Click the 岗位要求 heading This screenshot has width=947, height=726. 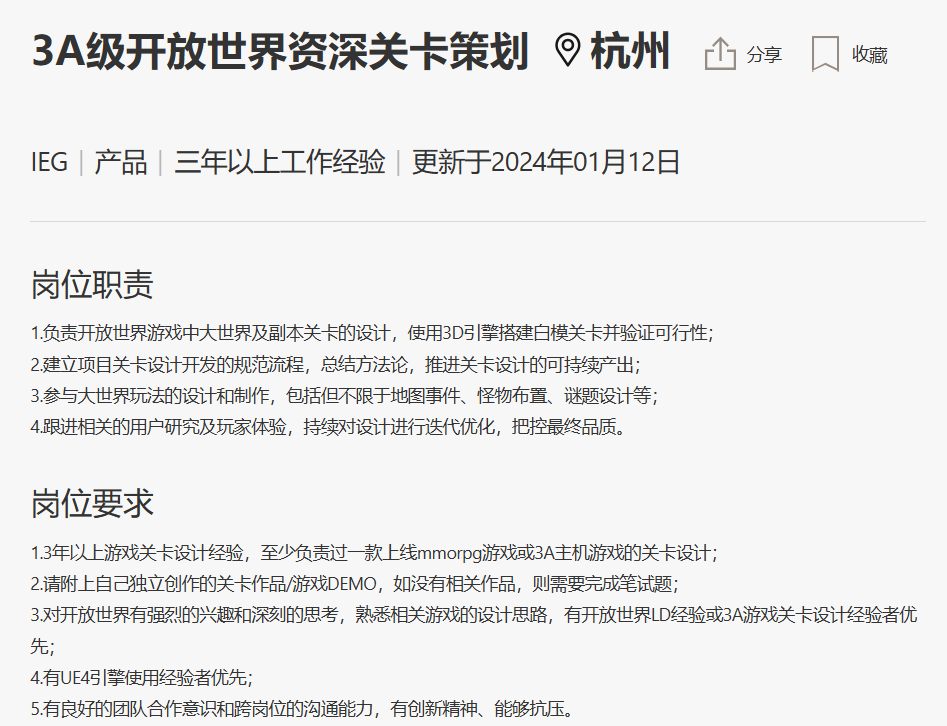[x=92, y=504]
